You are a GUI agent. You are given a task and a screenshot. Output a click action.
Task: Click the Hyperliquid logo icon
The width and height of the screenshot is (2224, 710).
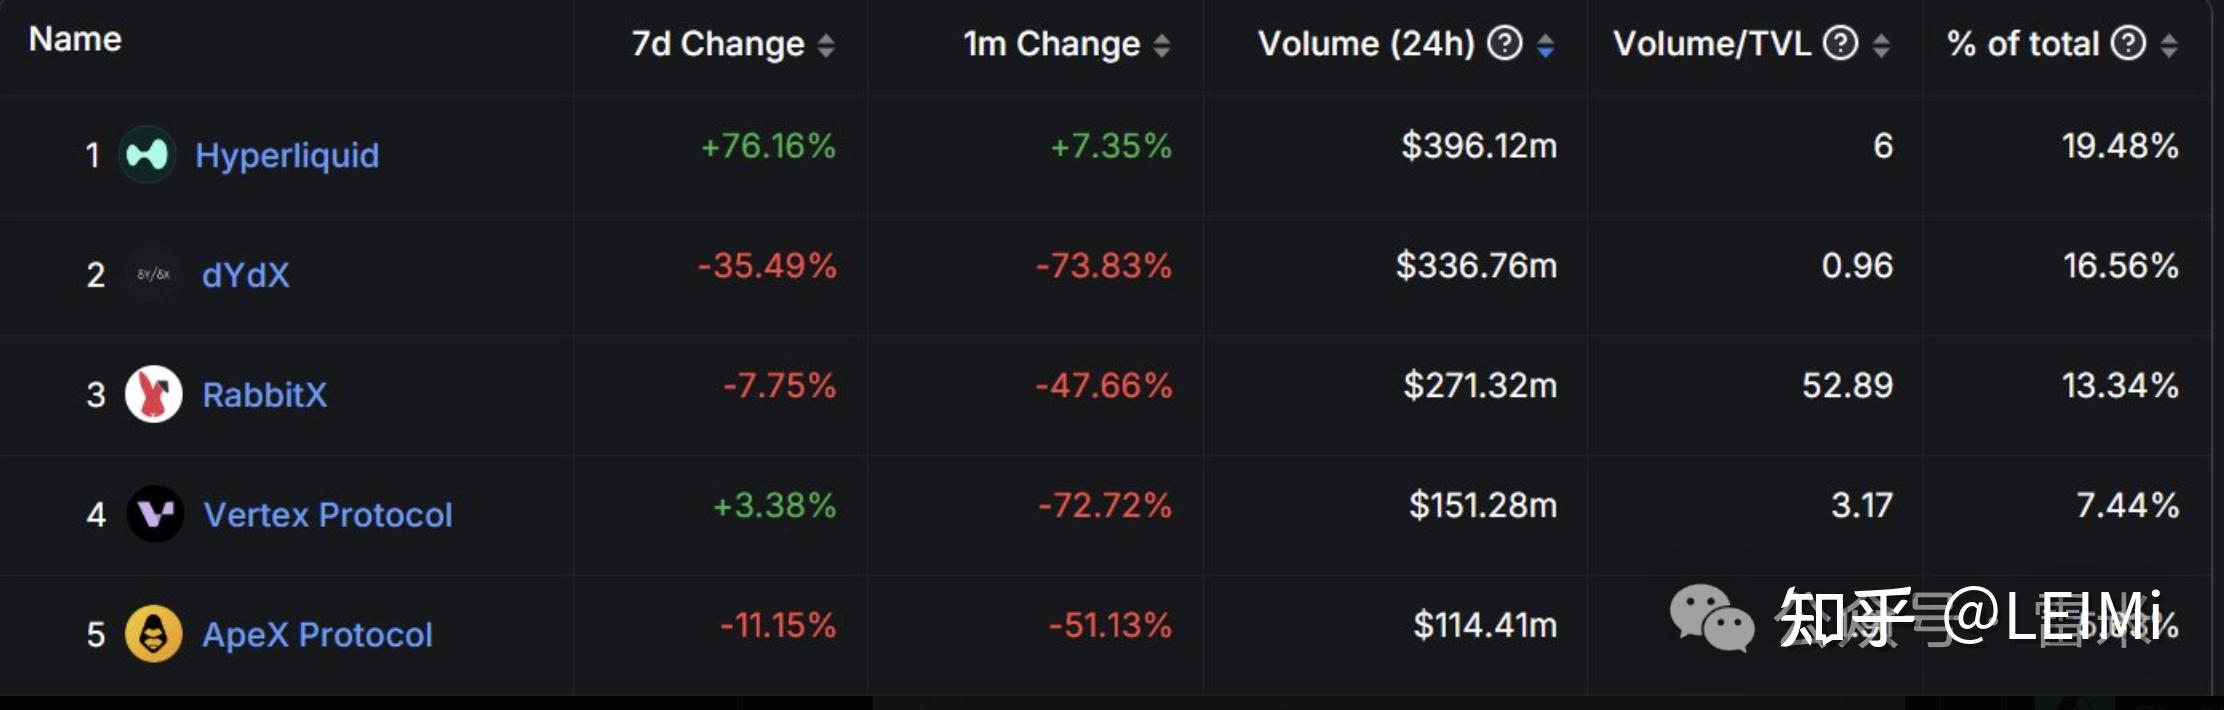click(147, 155)
